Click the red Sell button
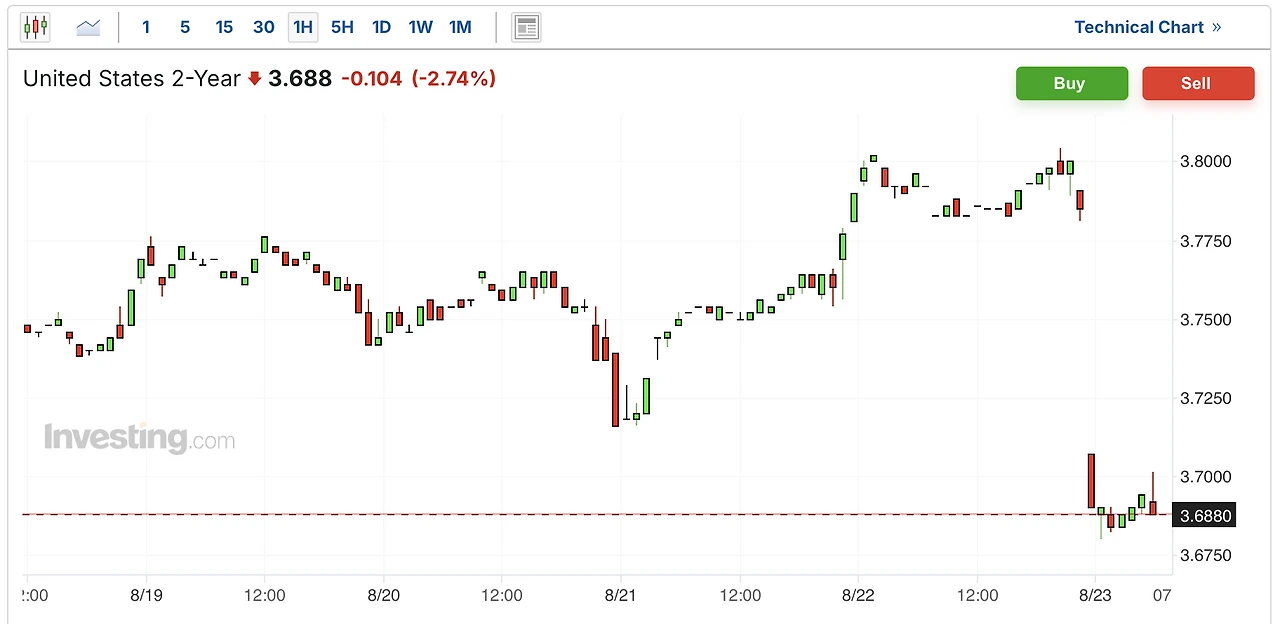This screenshot has width=1280, height=624. (x=1198, y=83)
